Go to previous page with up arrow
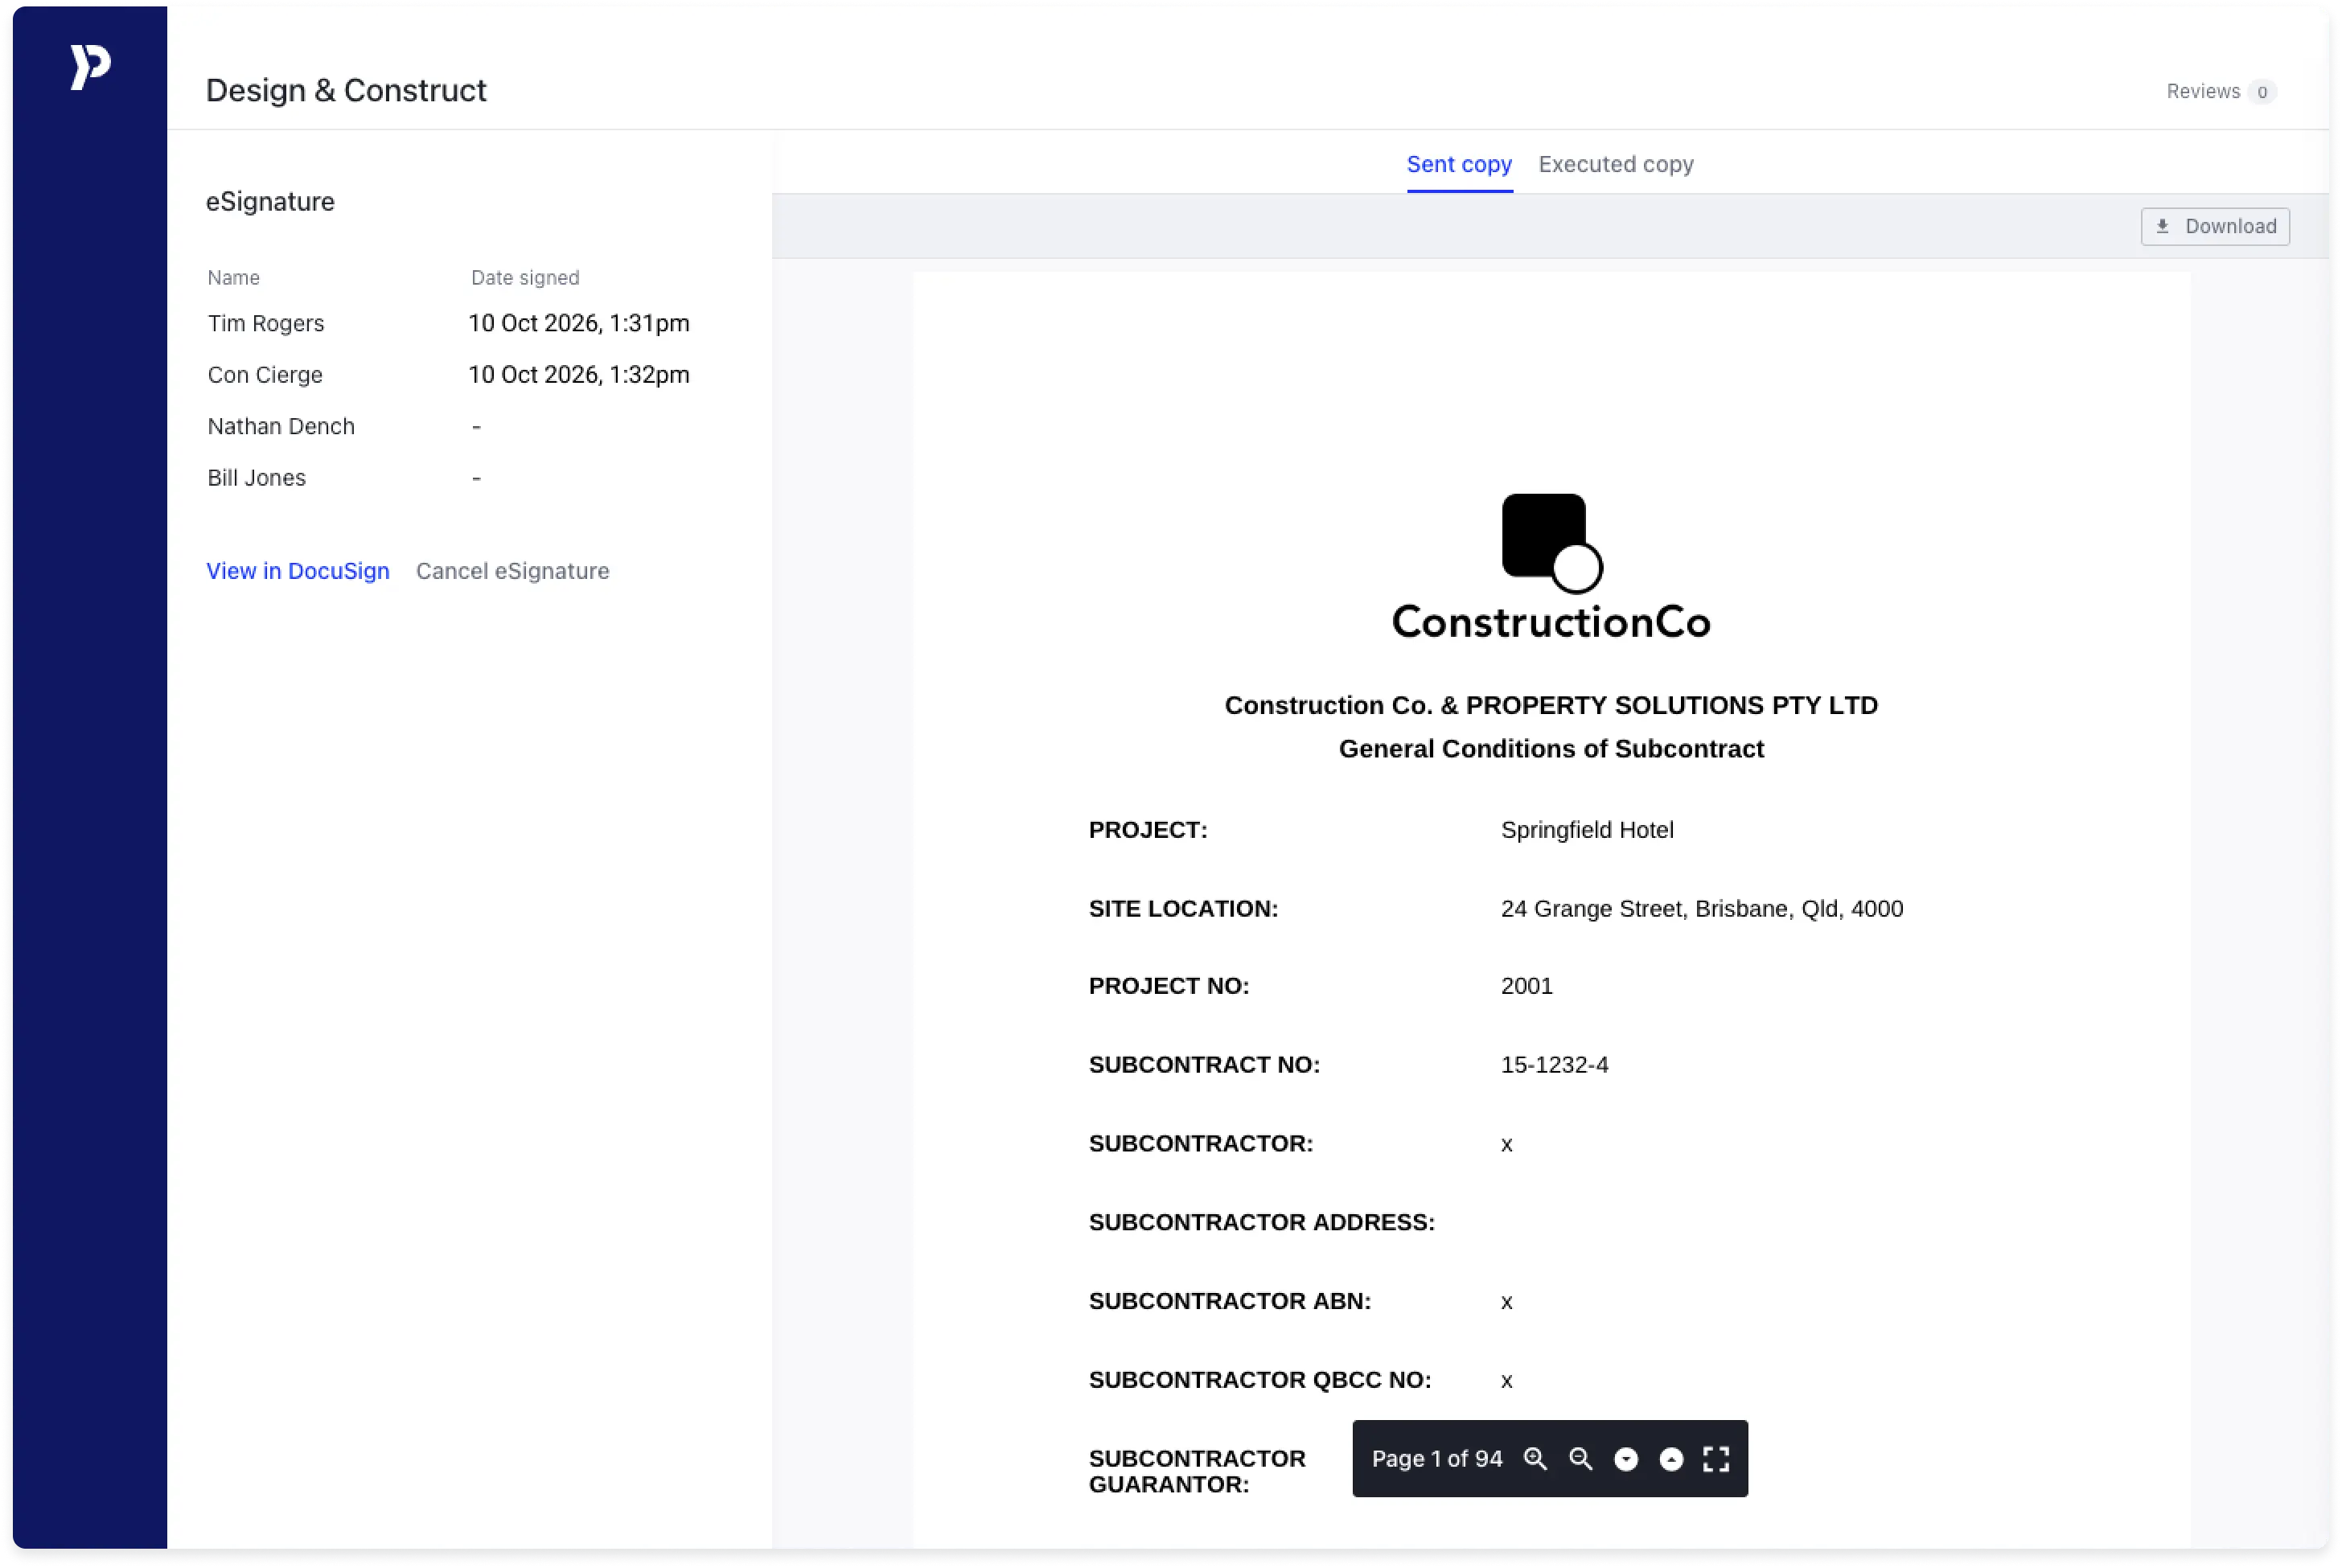 pyautogui.click(x=1671, y=1459)
